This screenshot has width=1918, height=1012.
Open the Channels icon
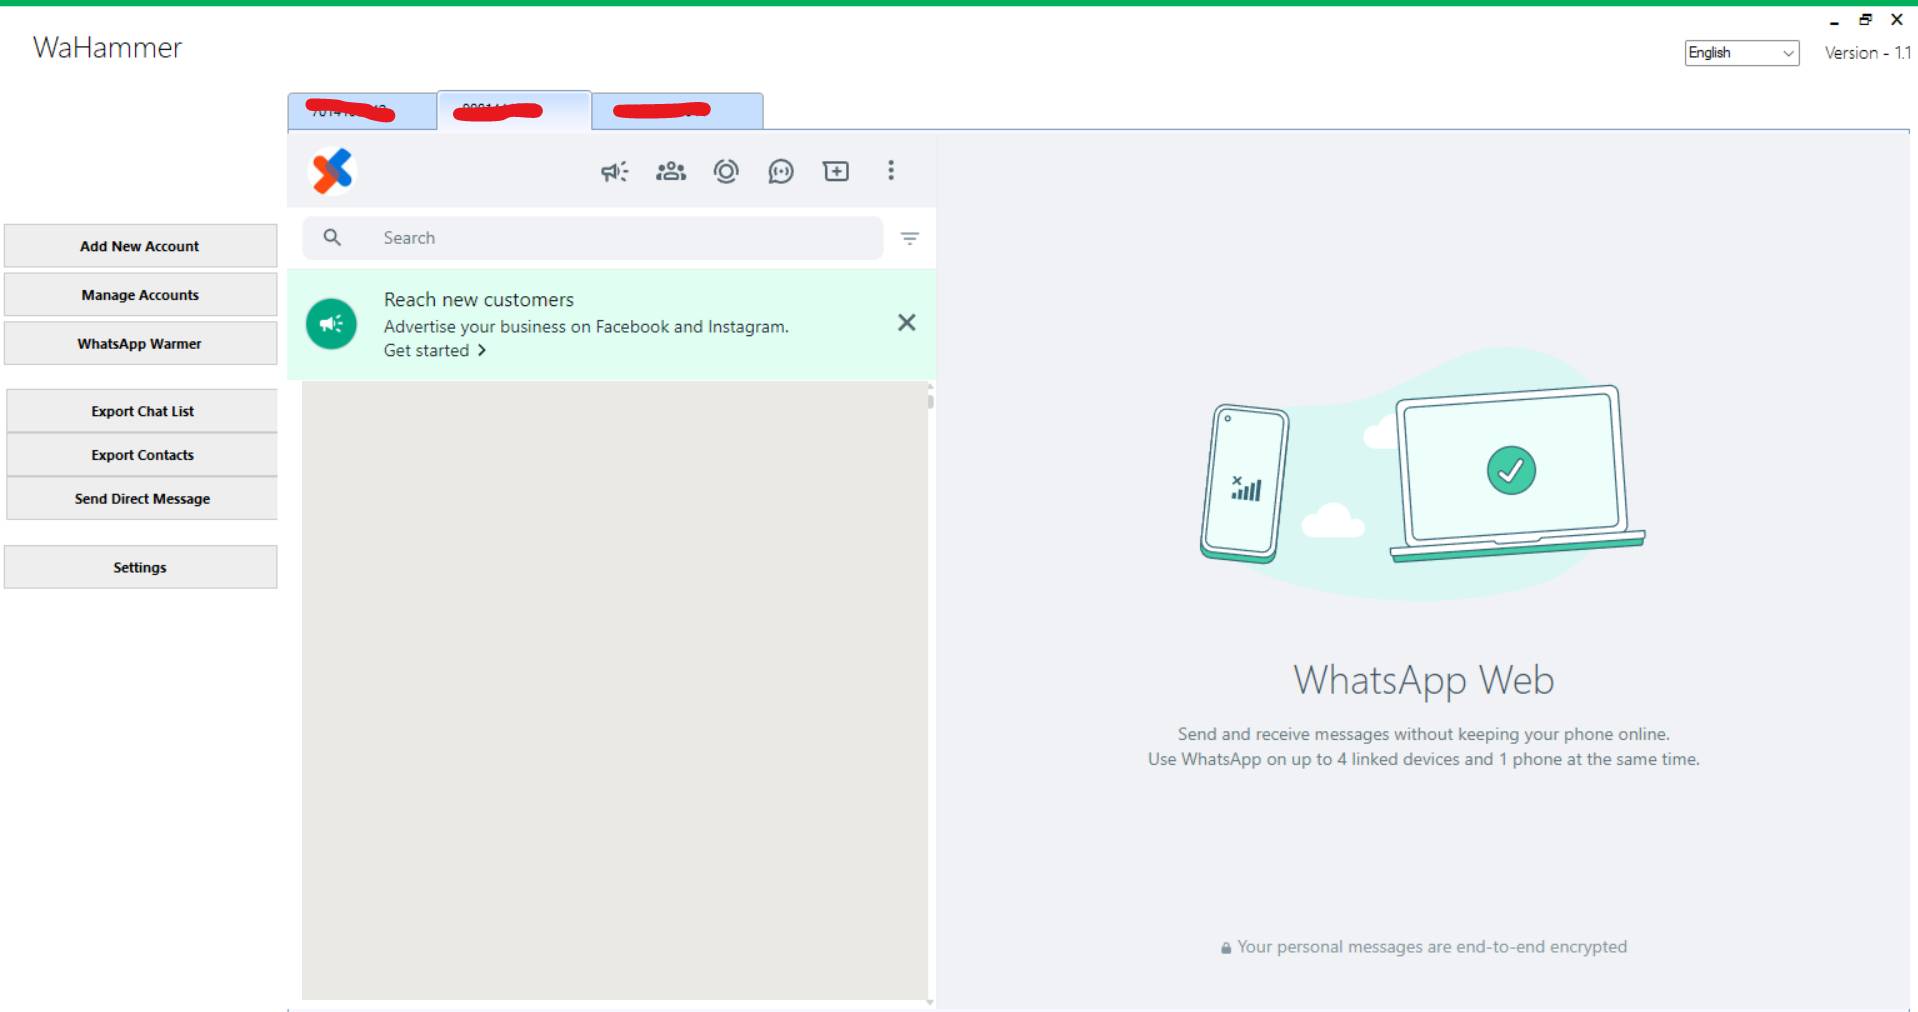click(x=781, y=172)
